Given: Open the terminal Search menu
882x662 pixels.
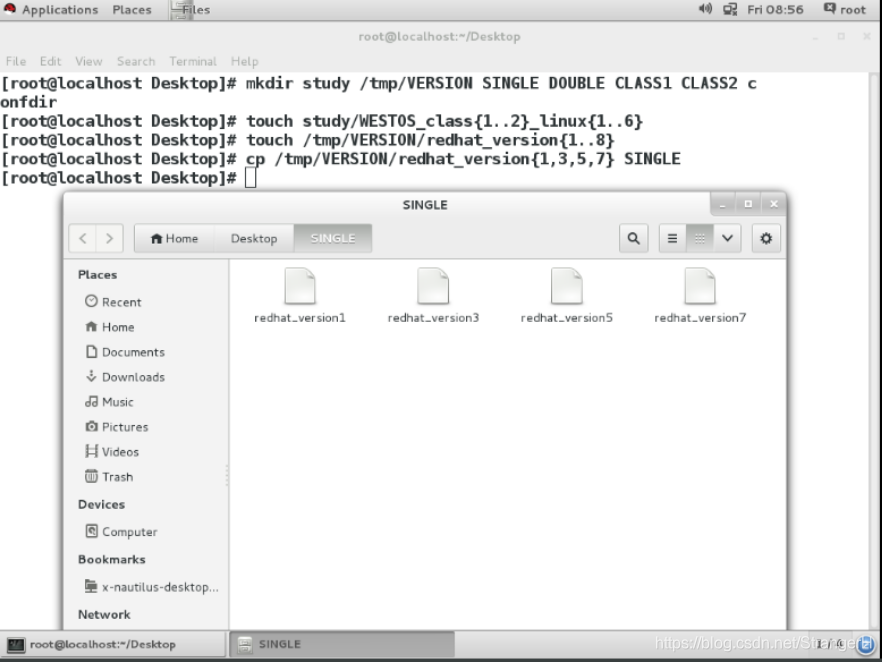Looking at the screenshot, I should 136,61.
